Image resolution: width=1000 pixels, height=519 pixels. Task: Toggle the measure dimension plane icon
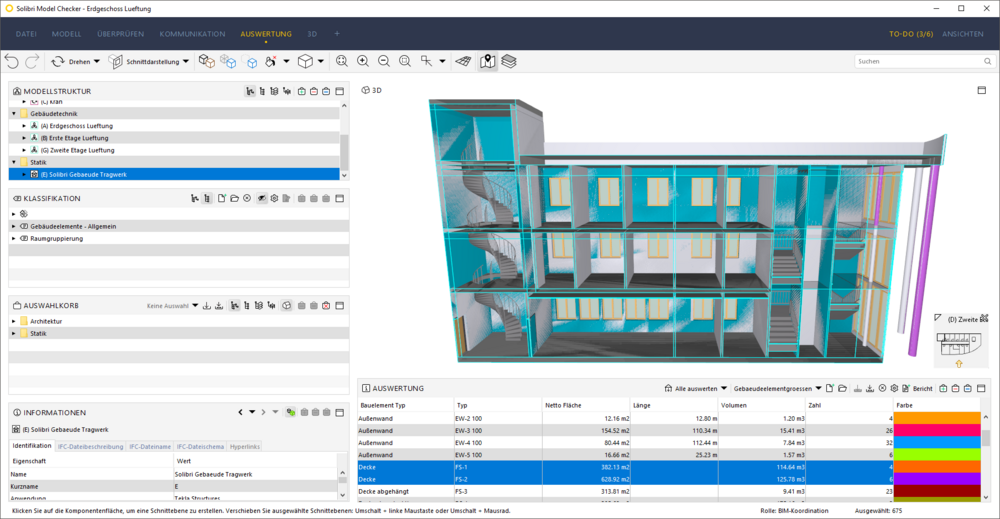(464, 61)
